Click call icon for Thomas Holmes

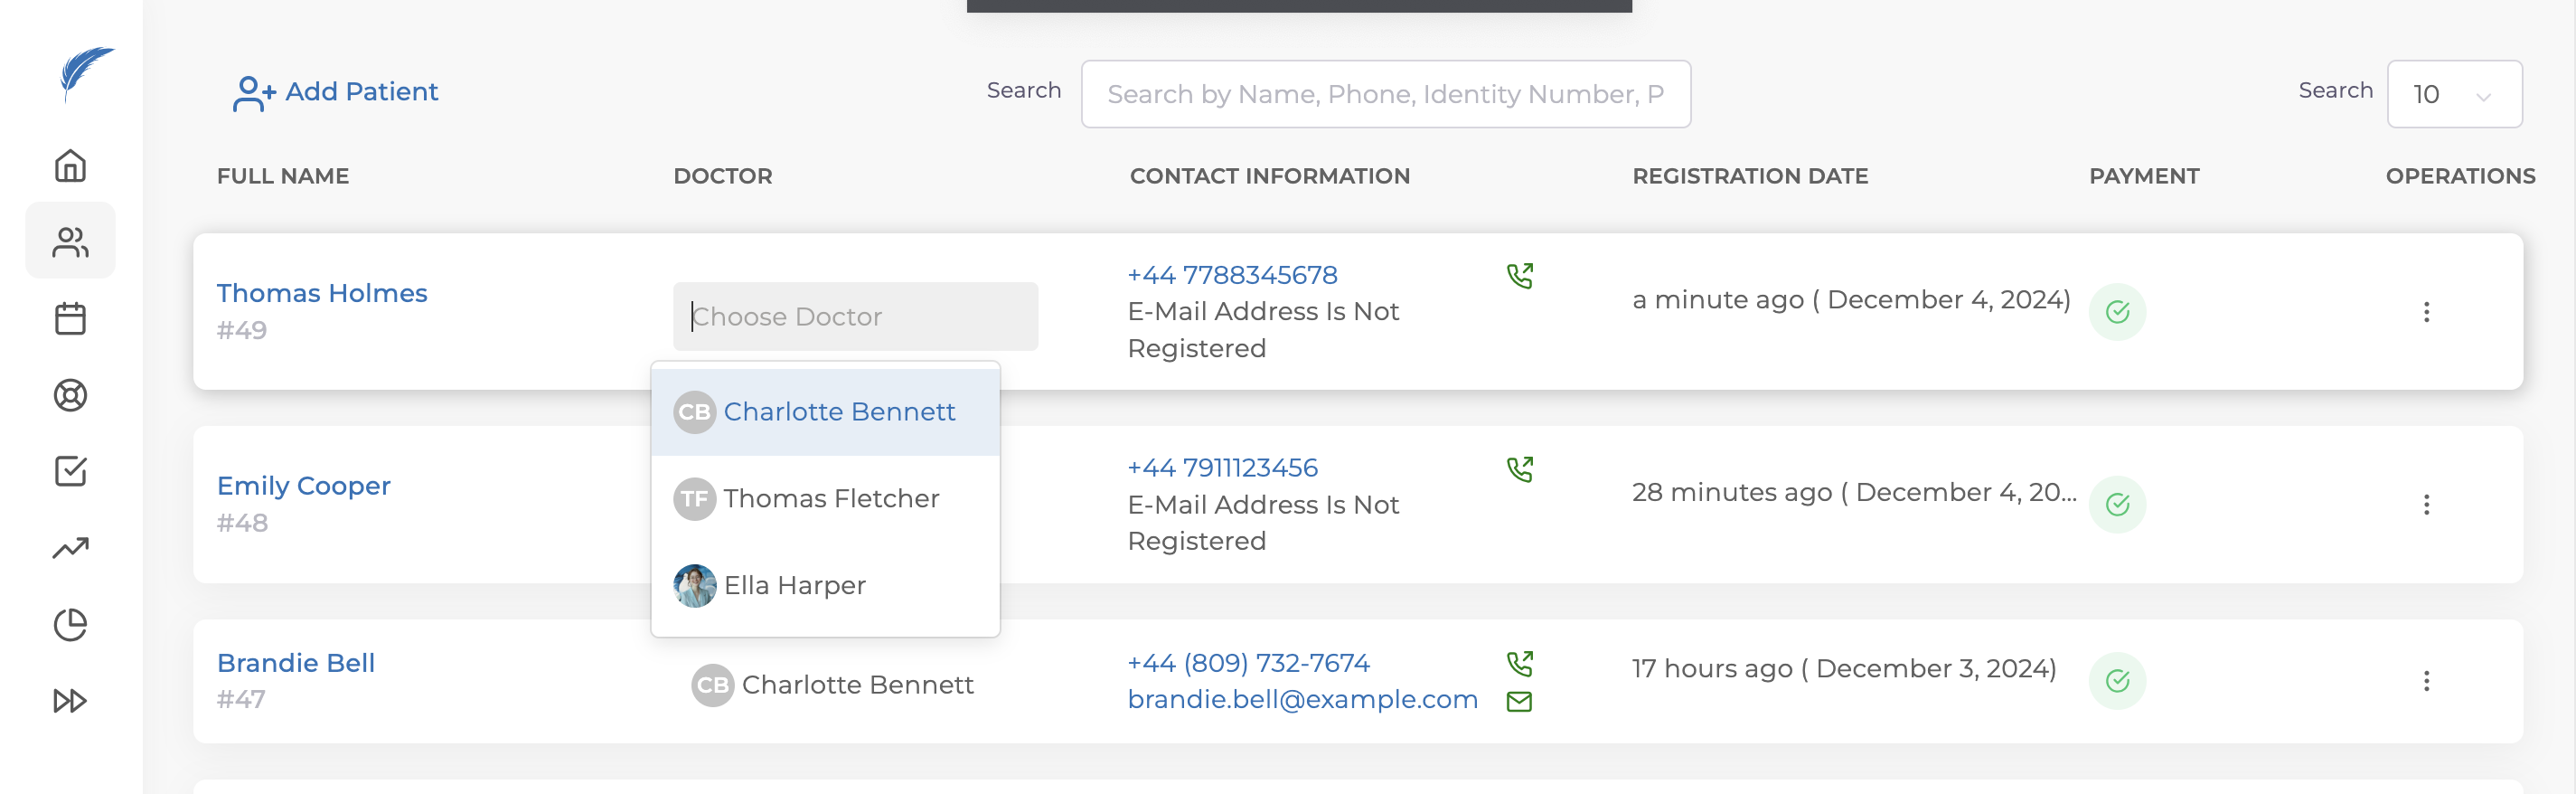coord(1519,276)
